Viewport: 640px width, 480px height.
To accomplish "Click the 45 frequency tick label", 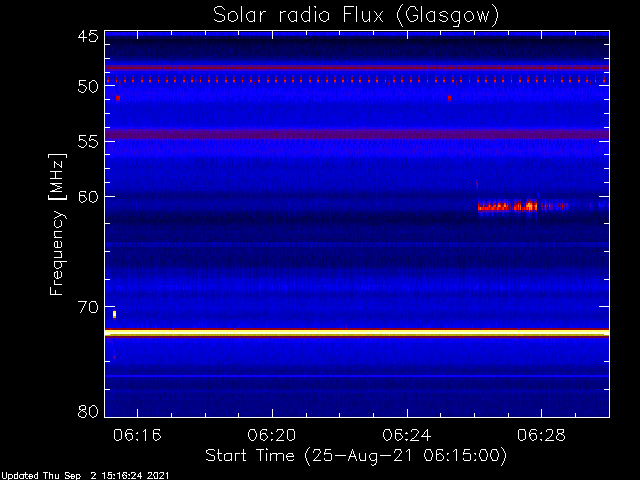I will 88,36.
